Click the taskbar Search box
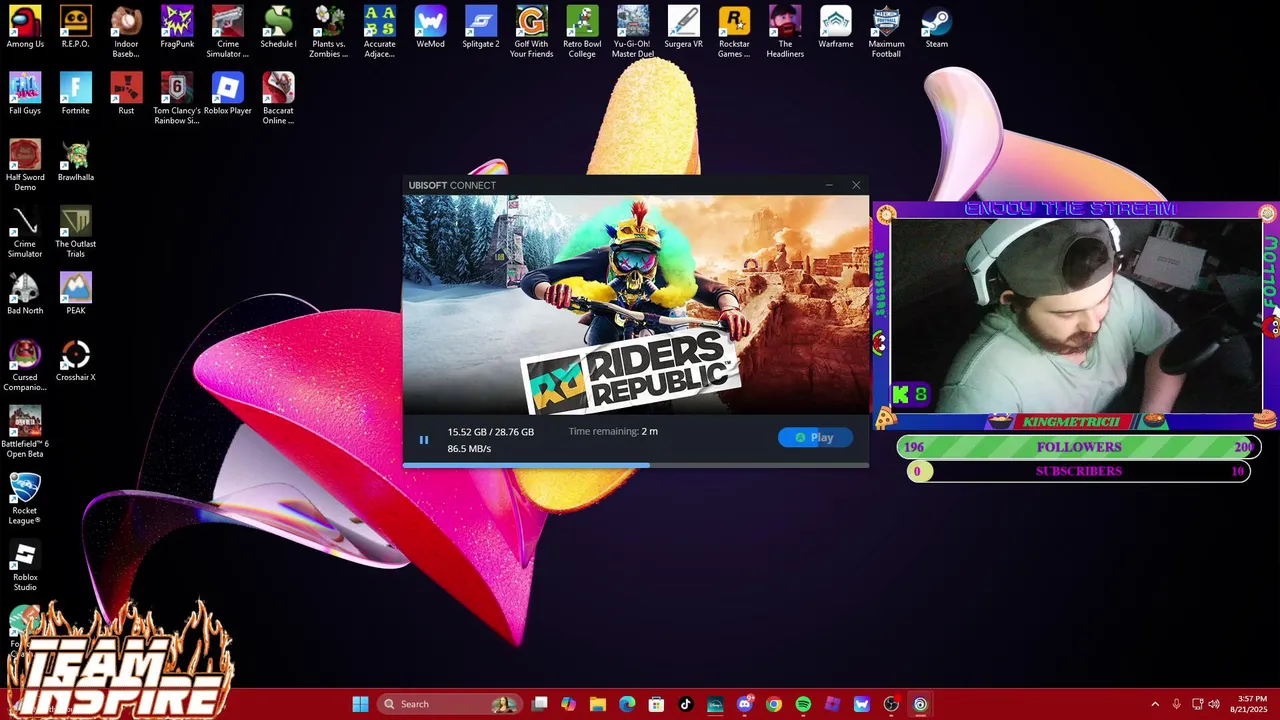 pos(452,704)
